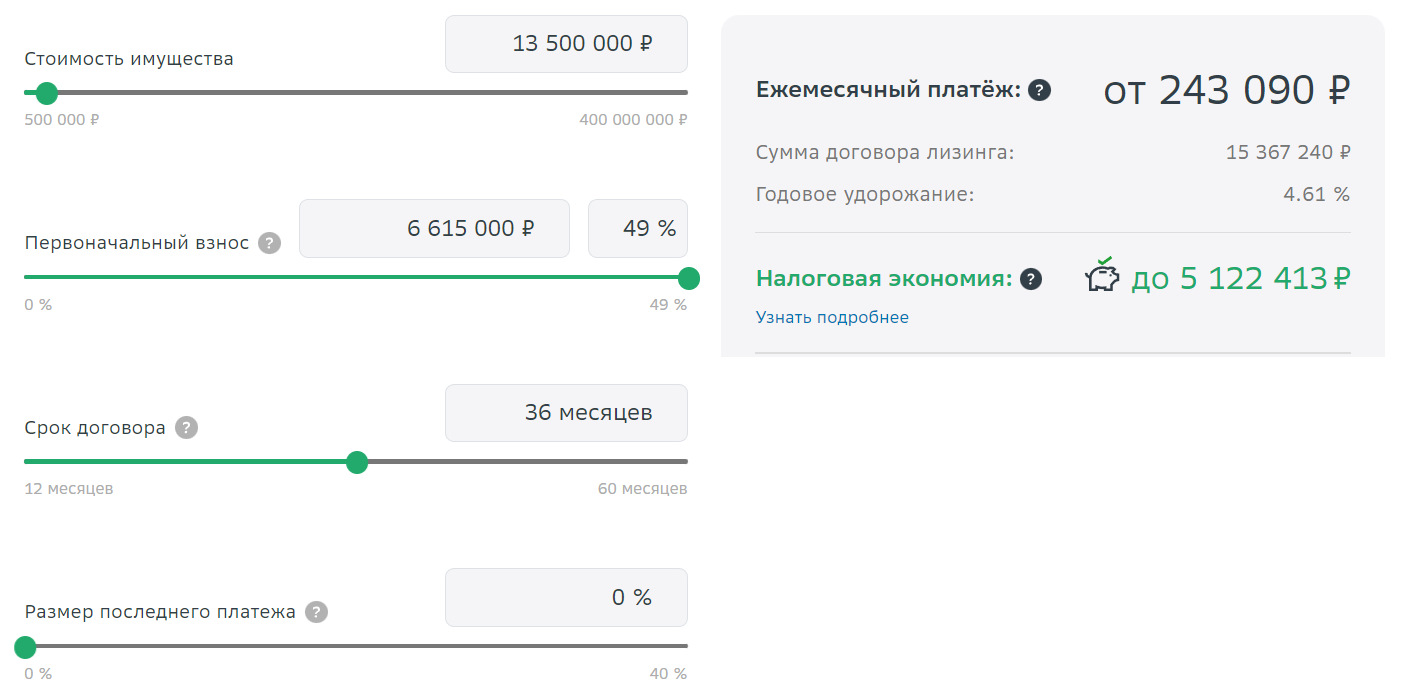Select the Размер последнего платежа slider knob
This screenshot has height=698, width=1402.
[26, 647]
